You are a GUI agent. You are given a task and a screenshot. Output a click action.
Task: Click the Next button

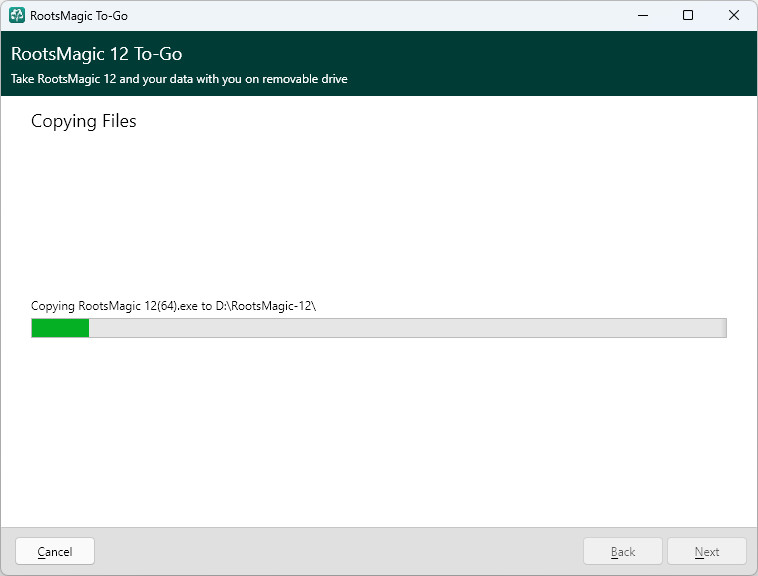coord(707,551)
